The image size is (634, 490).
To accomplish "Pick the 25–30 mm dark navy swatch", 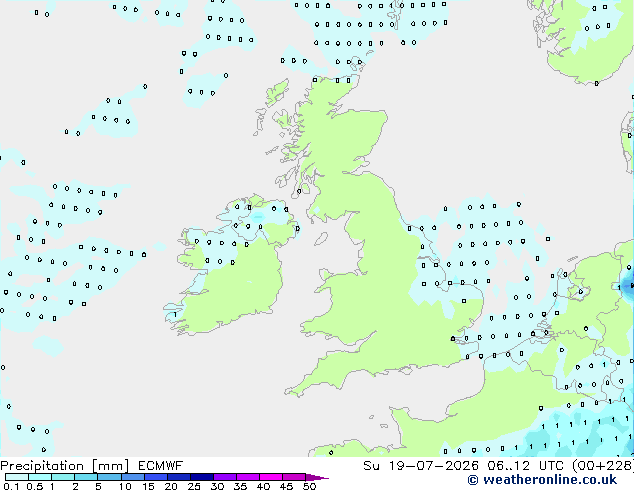I will click(x=202, y=477).
